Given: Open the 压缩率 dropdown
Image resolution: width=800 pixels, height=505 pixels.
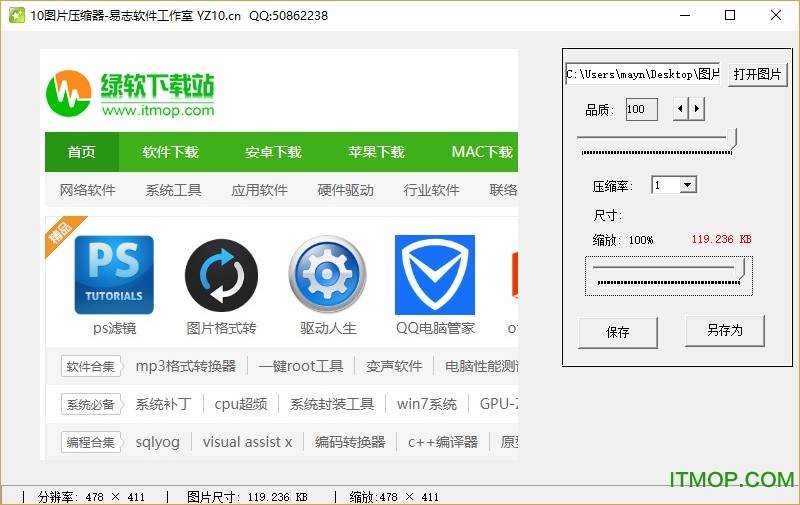Looking at the screenshot, I should [x=688, y=185].
